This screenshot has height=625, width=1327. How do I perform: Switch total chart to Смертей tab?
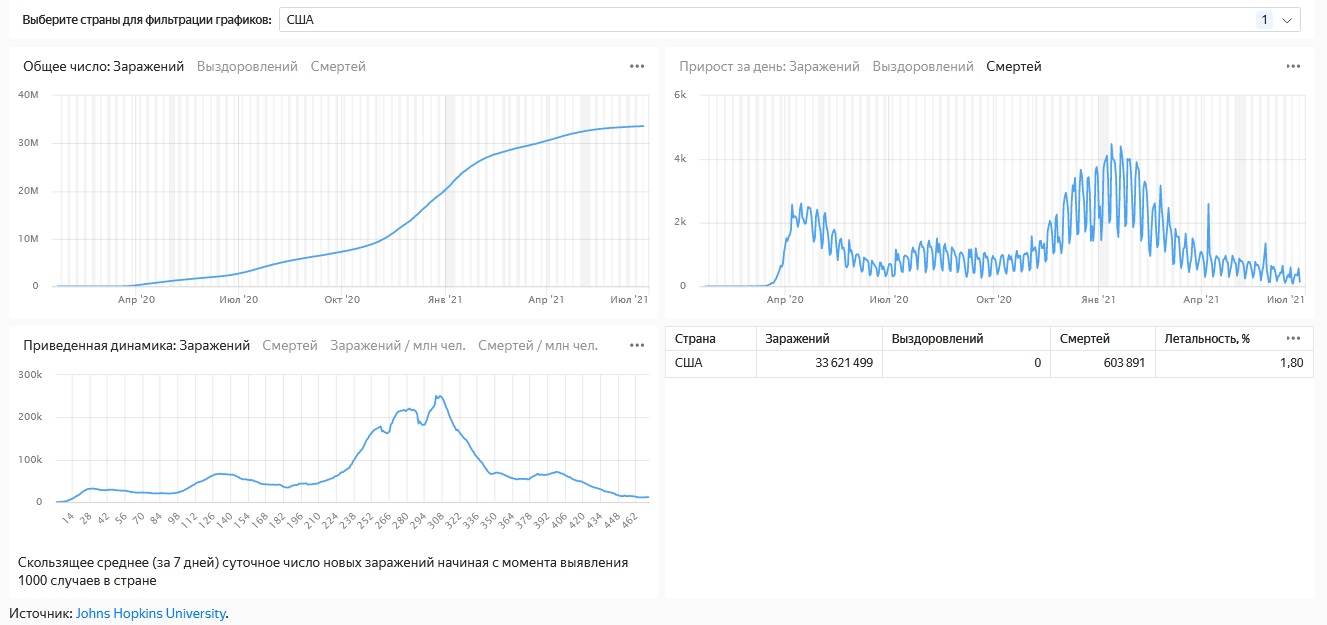[338, 67]
